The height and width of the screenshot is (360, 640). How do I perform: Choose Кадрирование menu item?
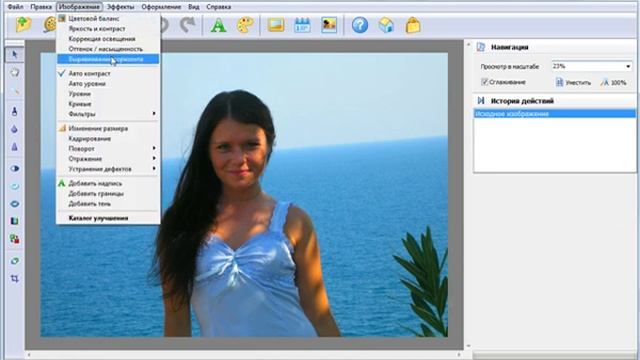108,139
